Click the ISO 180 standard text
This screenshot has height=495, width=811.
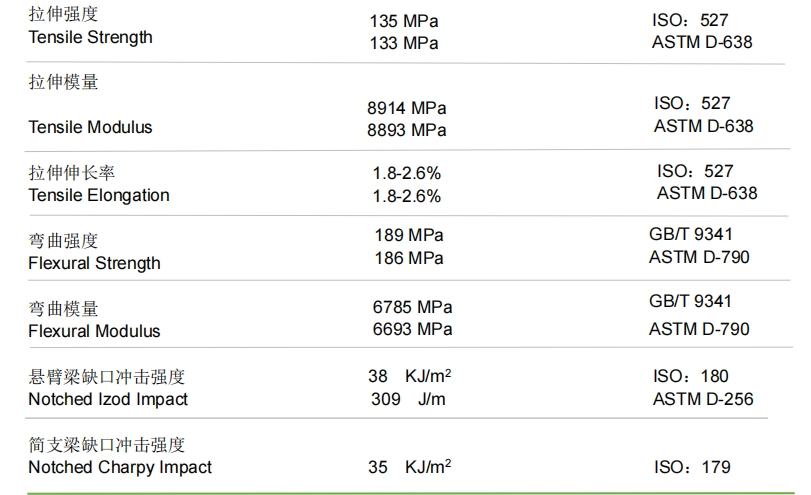[690, 376]
